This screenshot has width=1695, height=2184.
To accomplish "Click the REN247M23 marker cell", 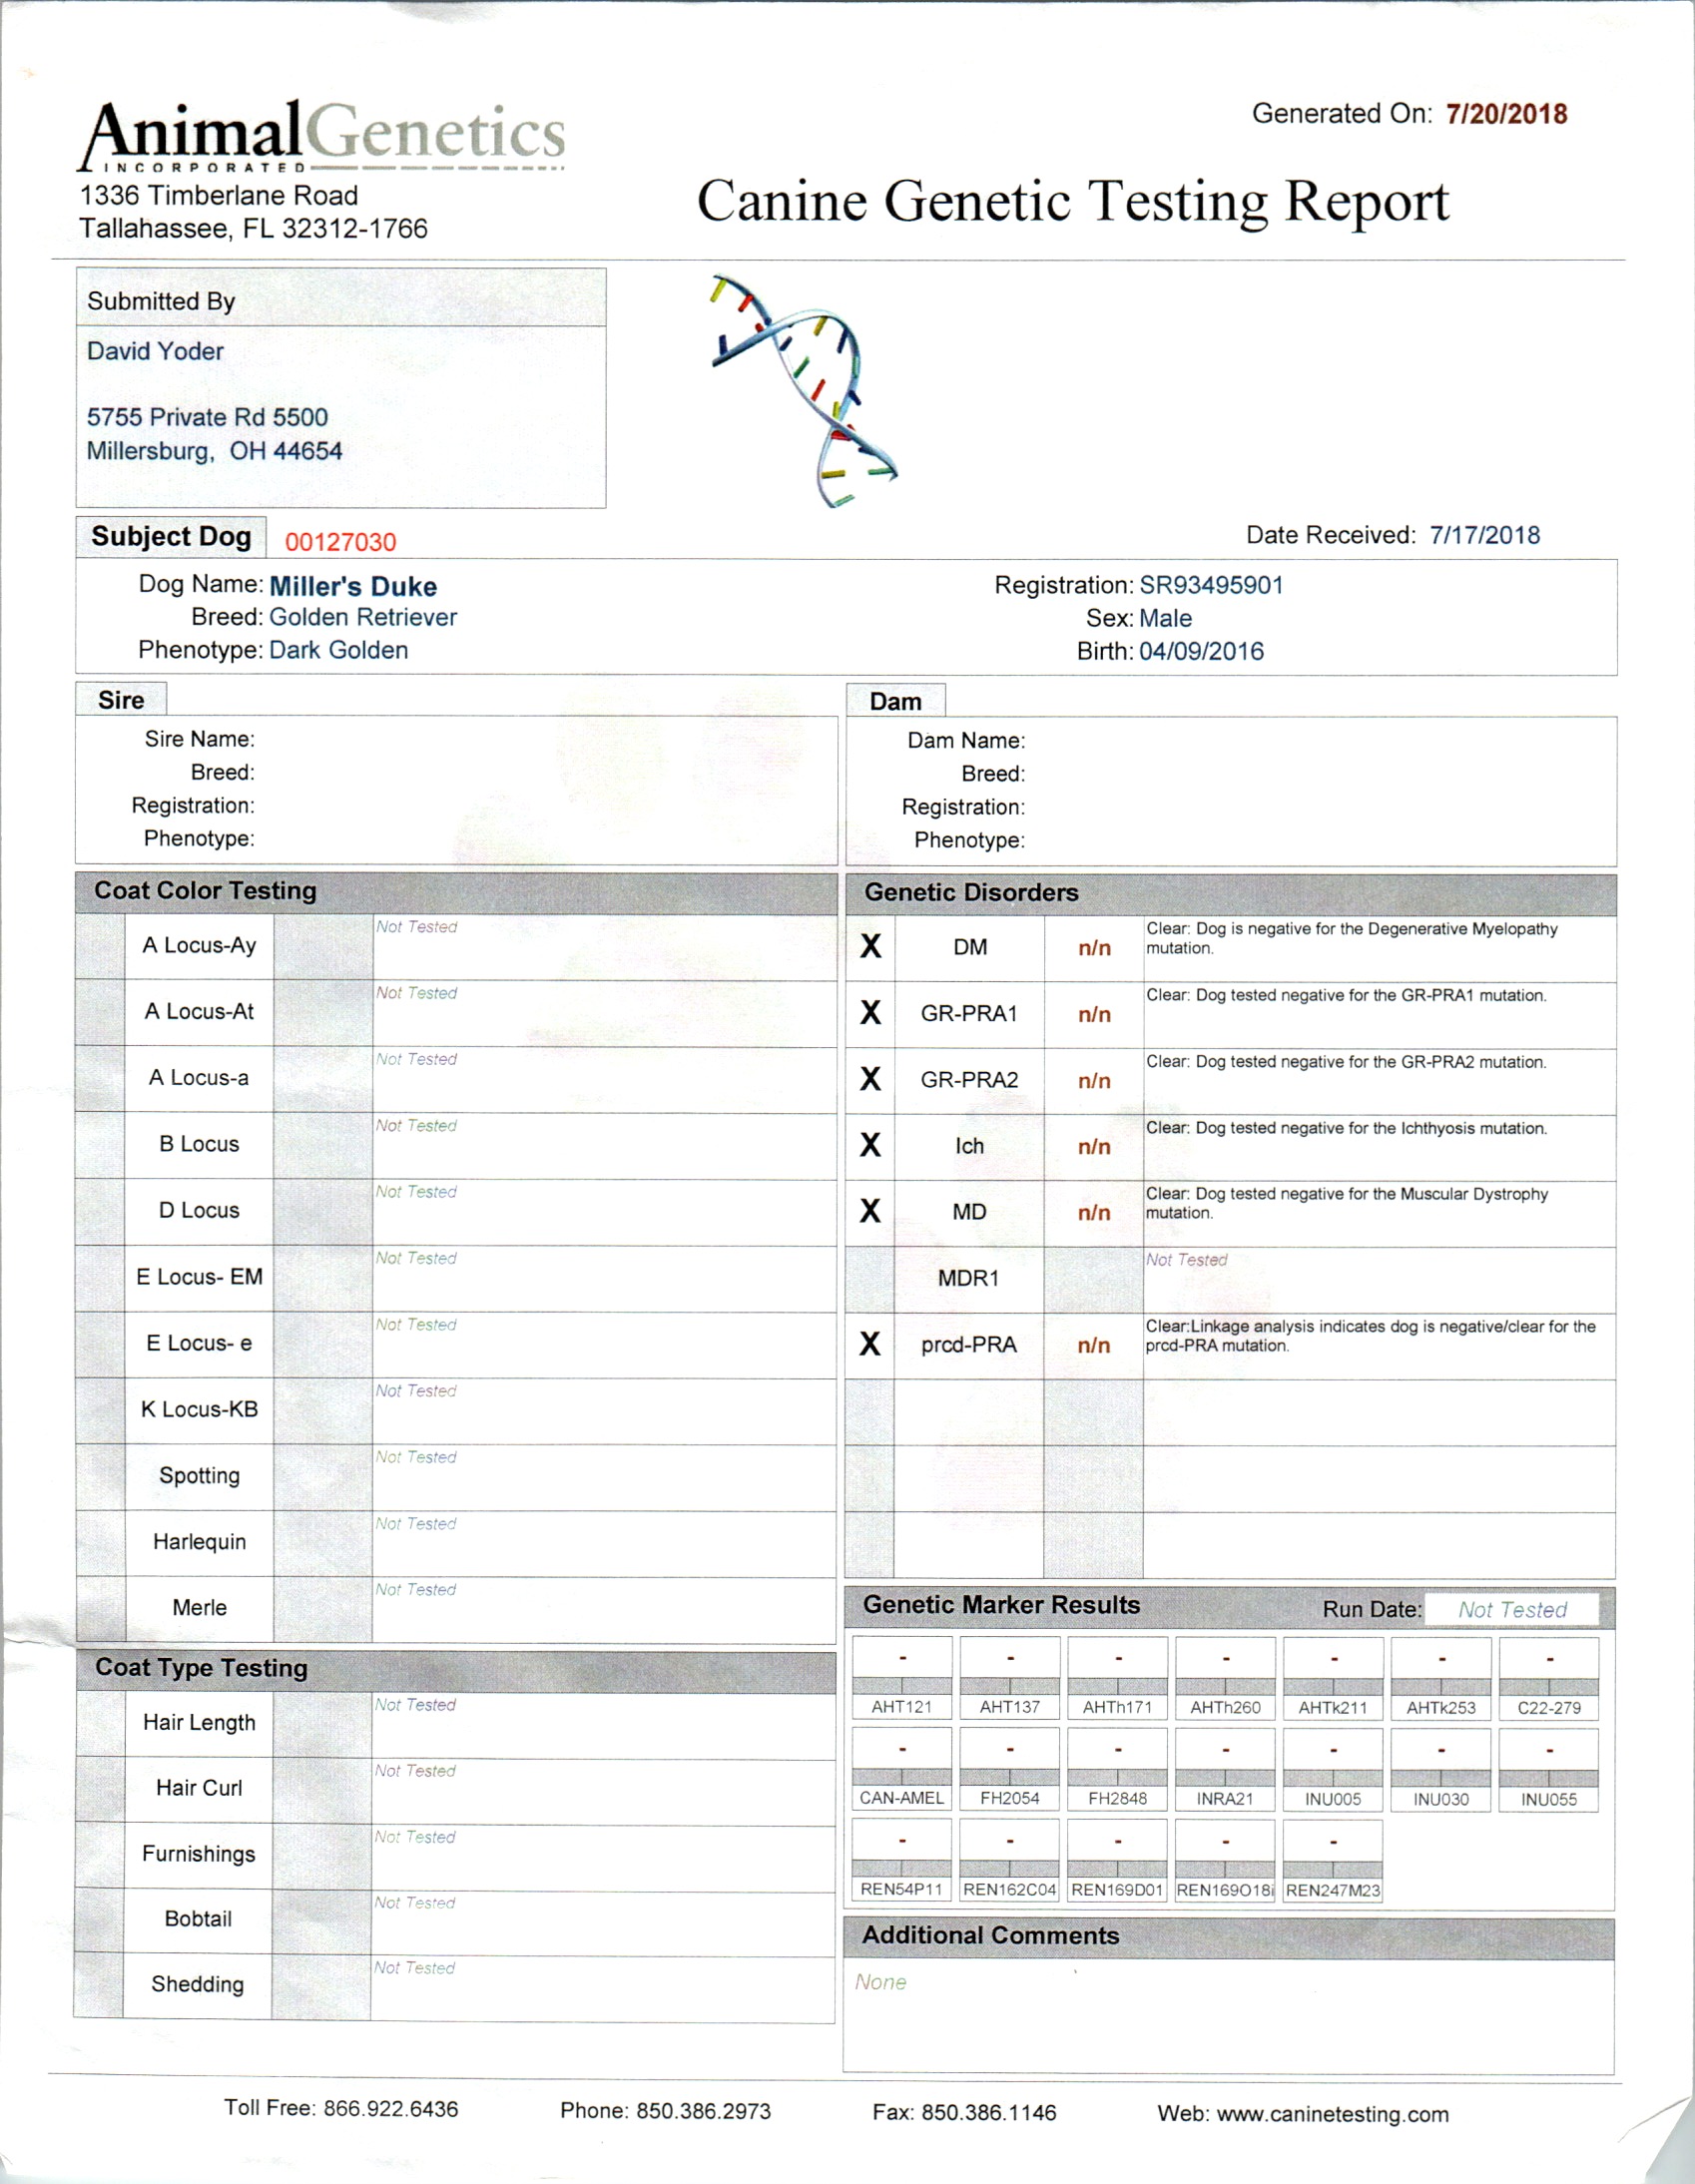I will [x=1334, y=1860].
